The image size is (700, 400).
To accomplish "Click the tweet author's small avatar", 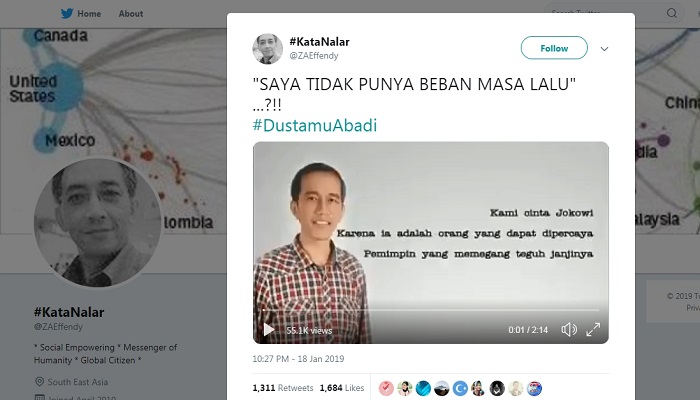I will [x=267, y=49].
